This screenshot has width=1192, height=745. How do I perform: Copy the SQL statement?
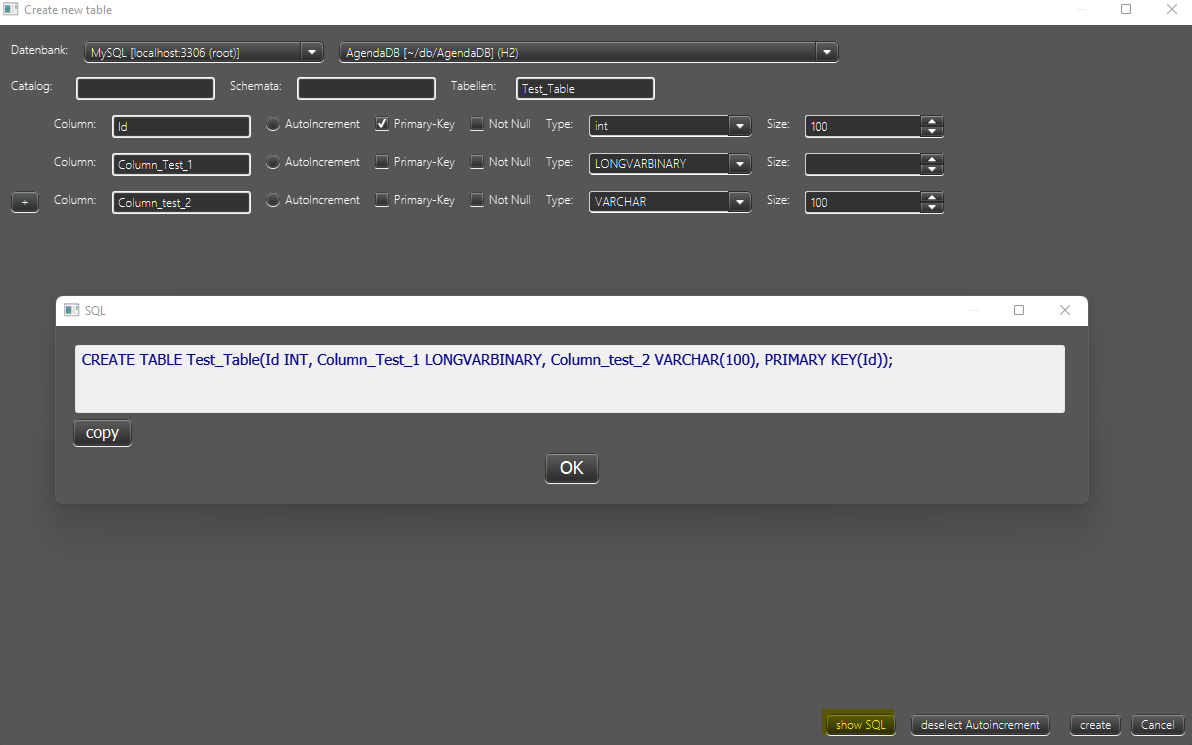(x=103, y=433)
